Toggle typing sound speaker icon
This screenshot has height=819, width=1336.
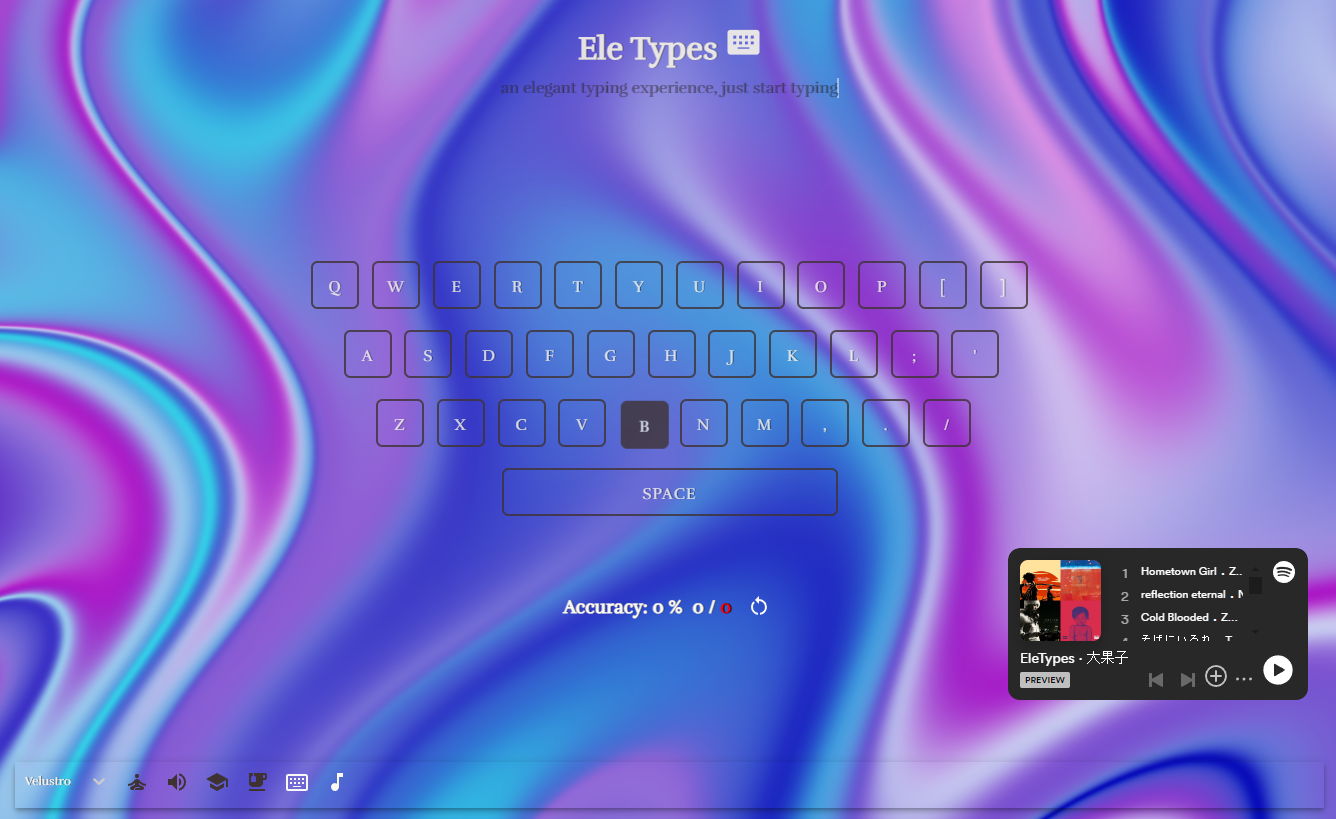click(x=177, y=782)
